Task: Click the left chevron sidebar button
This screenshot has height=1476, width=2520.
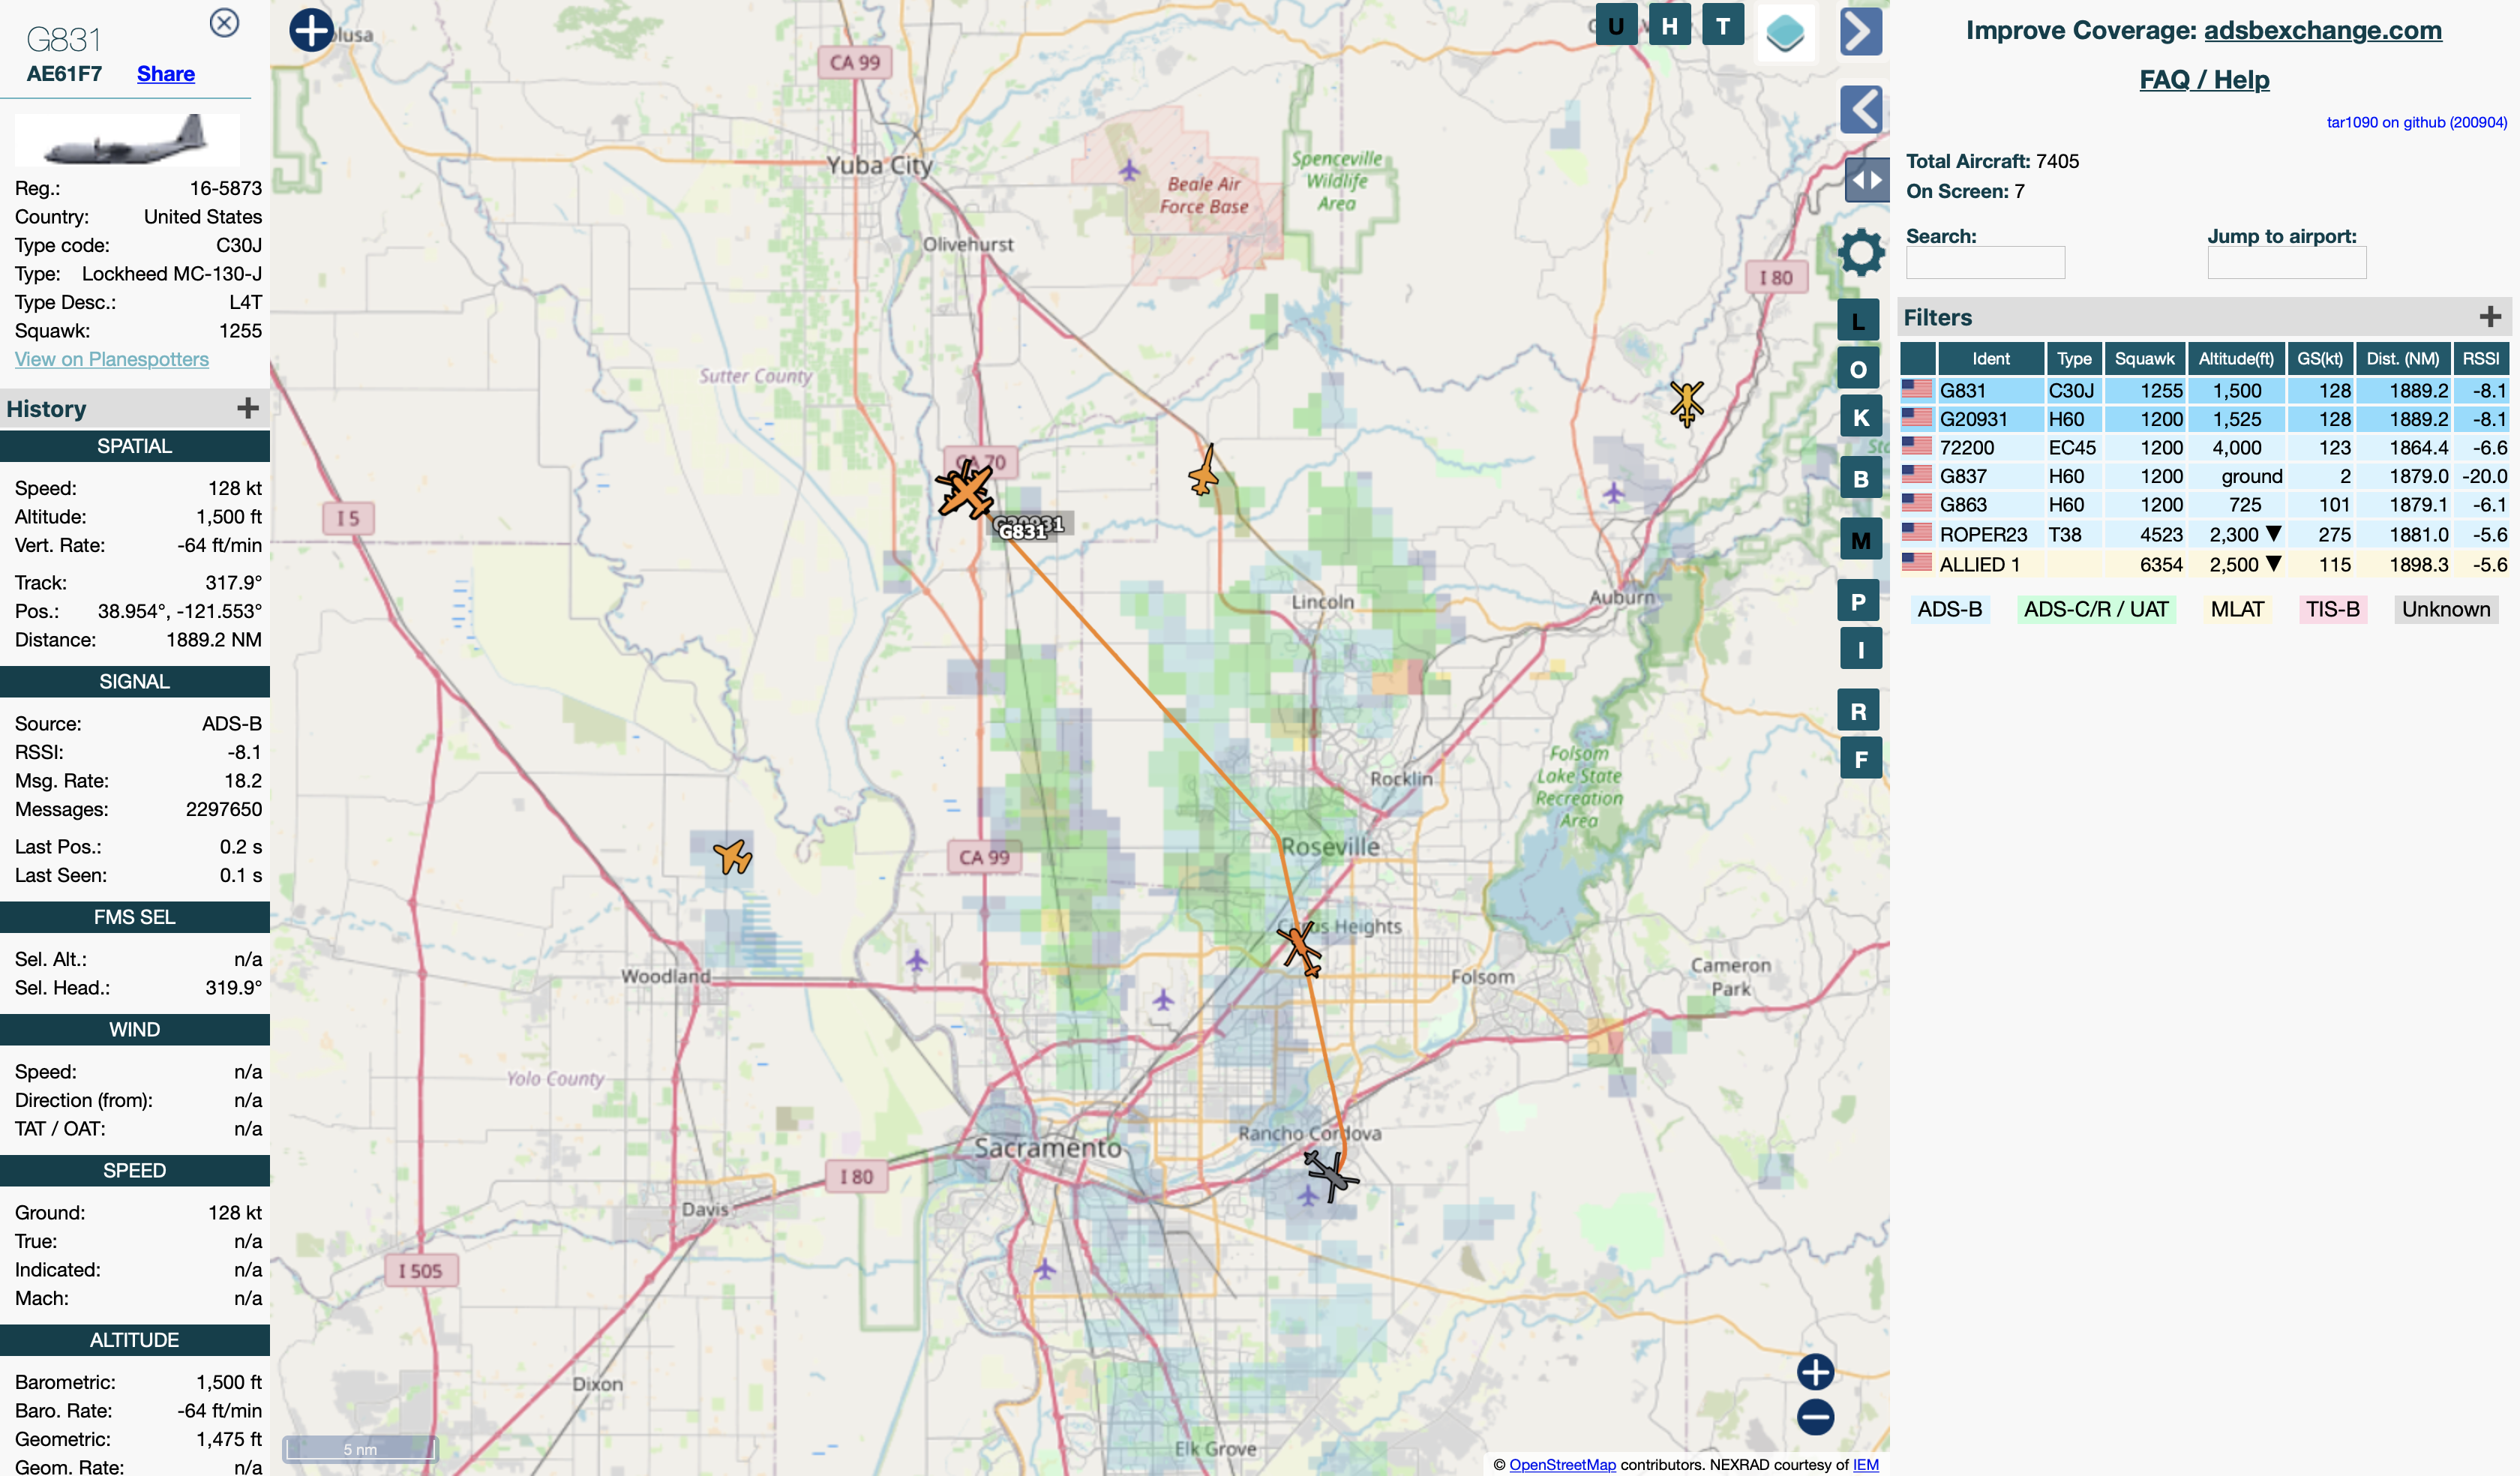Action: [x=1861, y=109]
